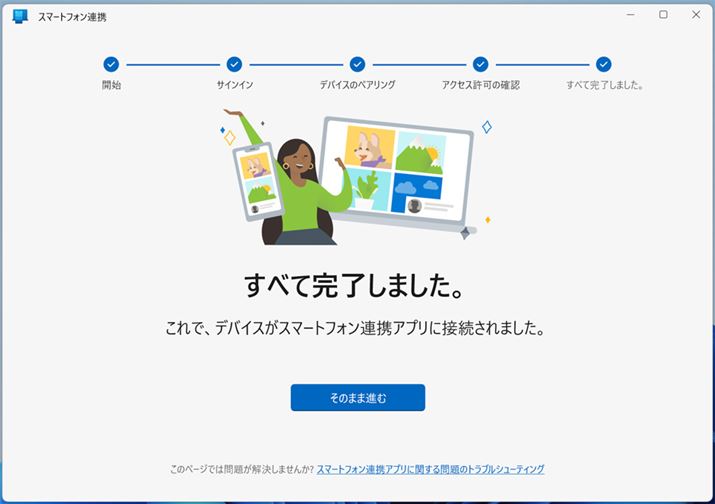Click the そのまま進む button
715x504 pixels.
point(358,398)
